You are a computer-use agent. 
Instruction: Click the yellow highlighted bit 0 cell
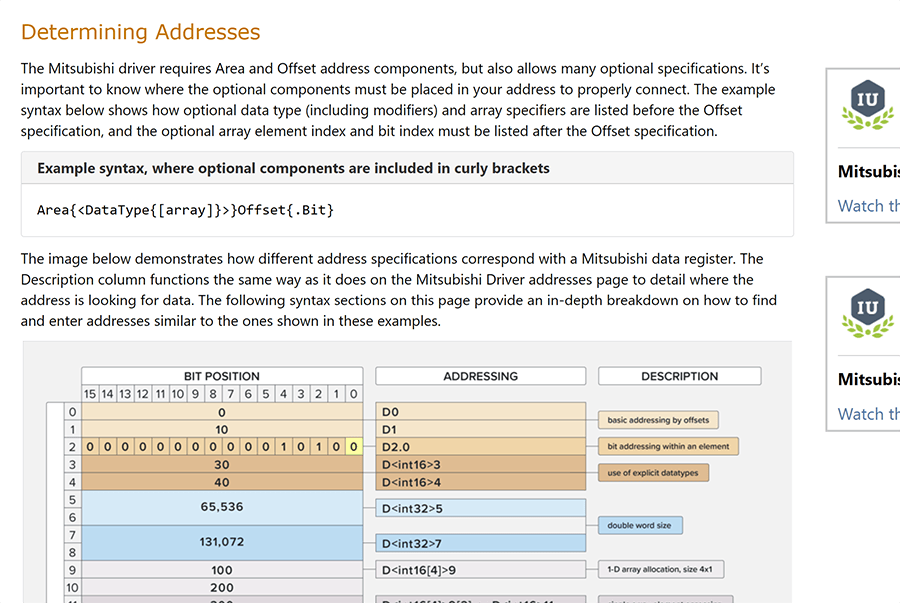[354, 446]
